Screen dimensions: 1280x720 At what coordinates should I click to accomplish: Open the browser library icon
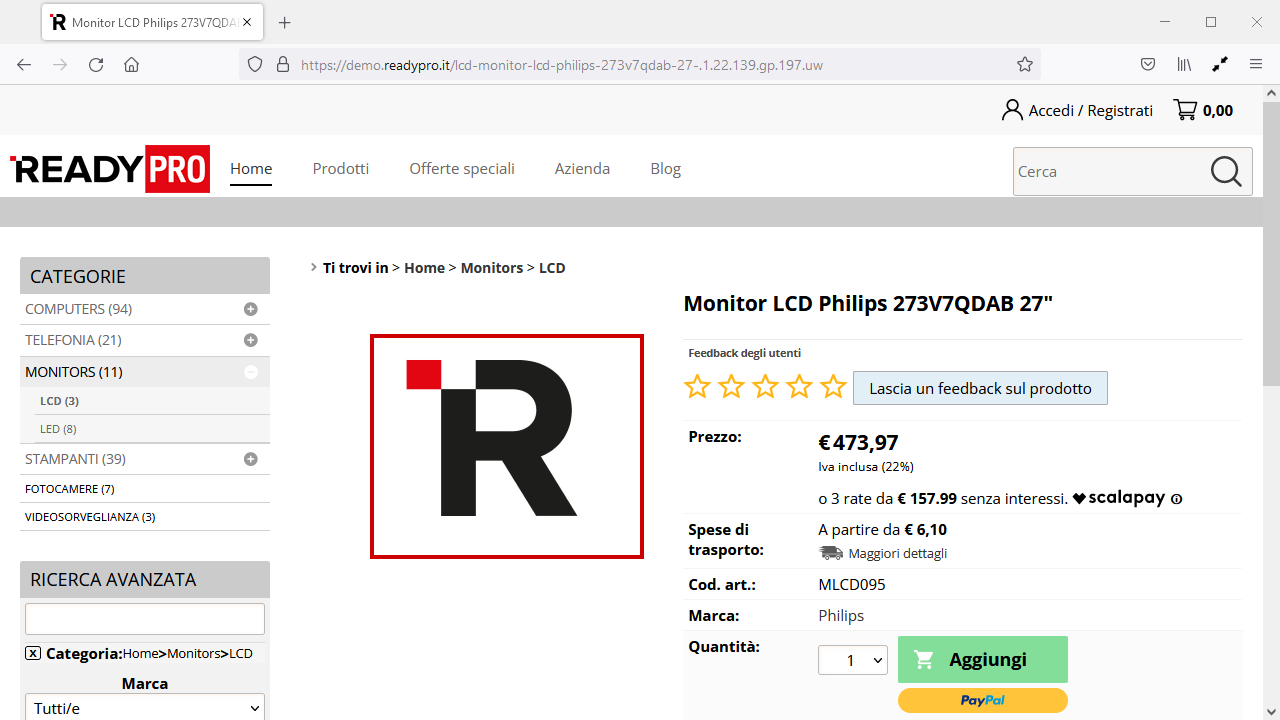(x=1184, y=65)
